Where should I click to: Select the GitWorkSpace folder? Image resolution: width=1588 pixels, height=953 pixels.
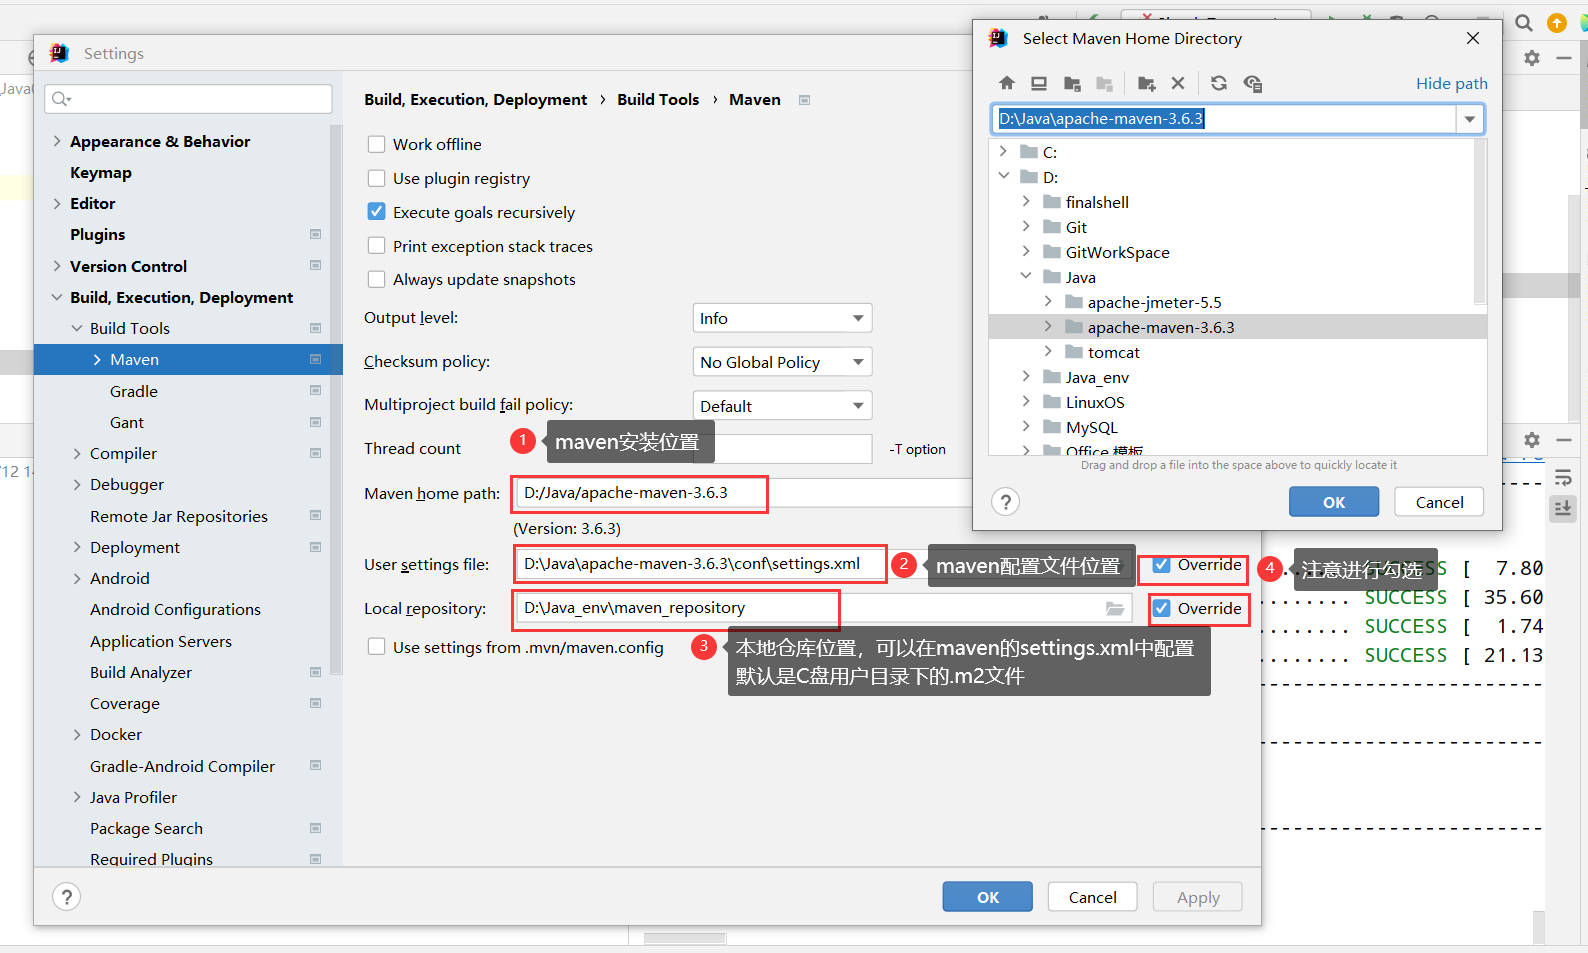[1118, 252]
